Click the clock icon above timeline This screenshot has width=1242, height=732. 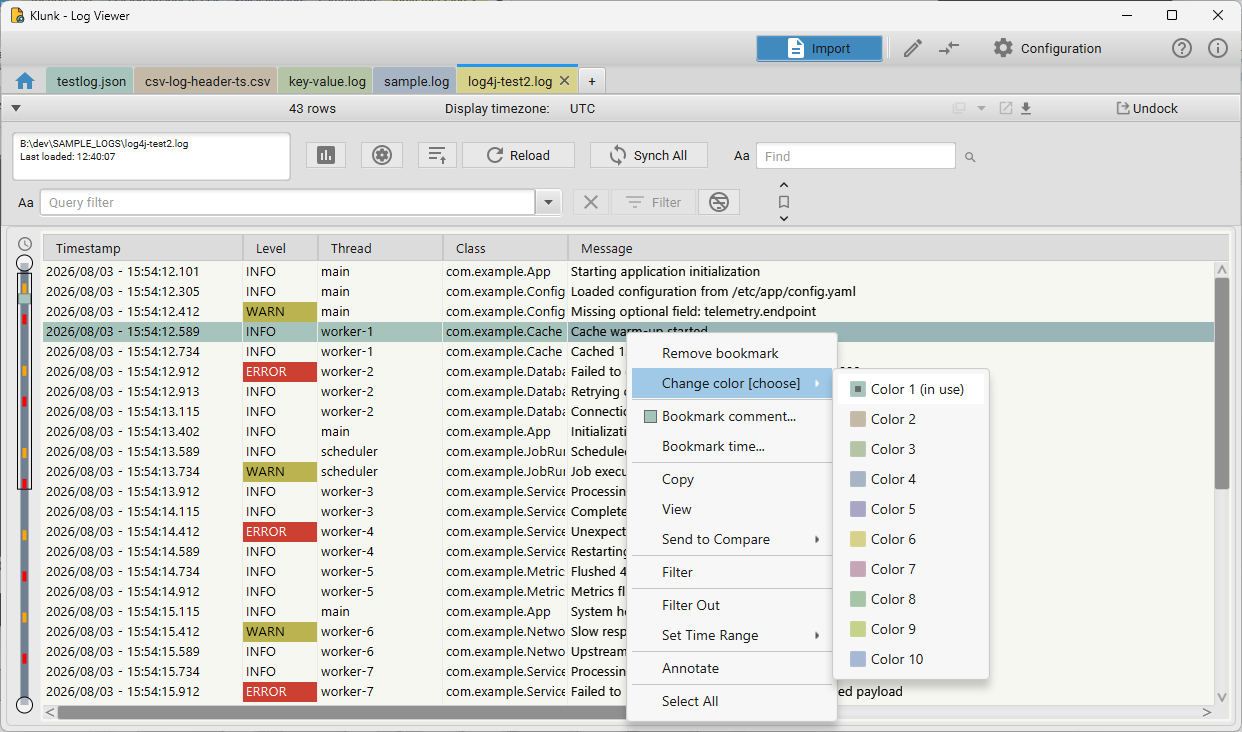(25, 244)
